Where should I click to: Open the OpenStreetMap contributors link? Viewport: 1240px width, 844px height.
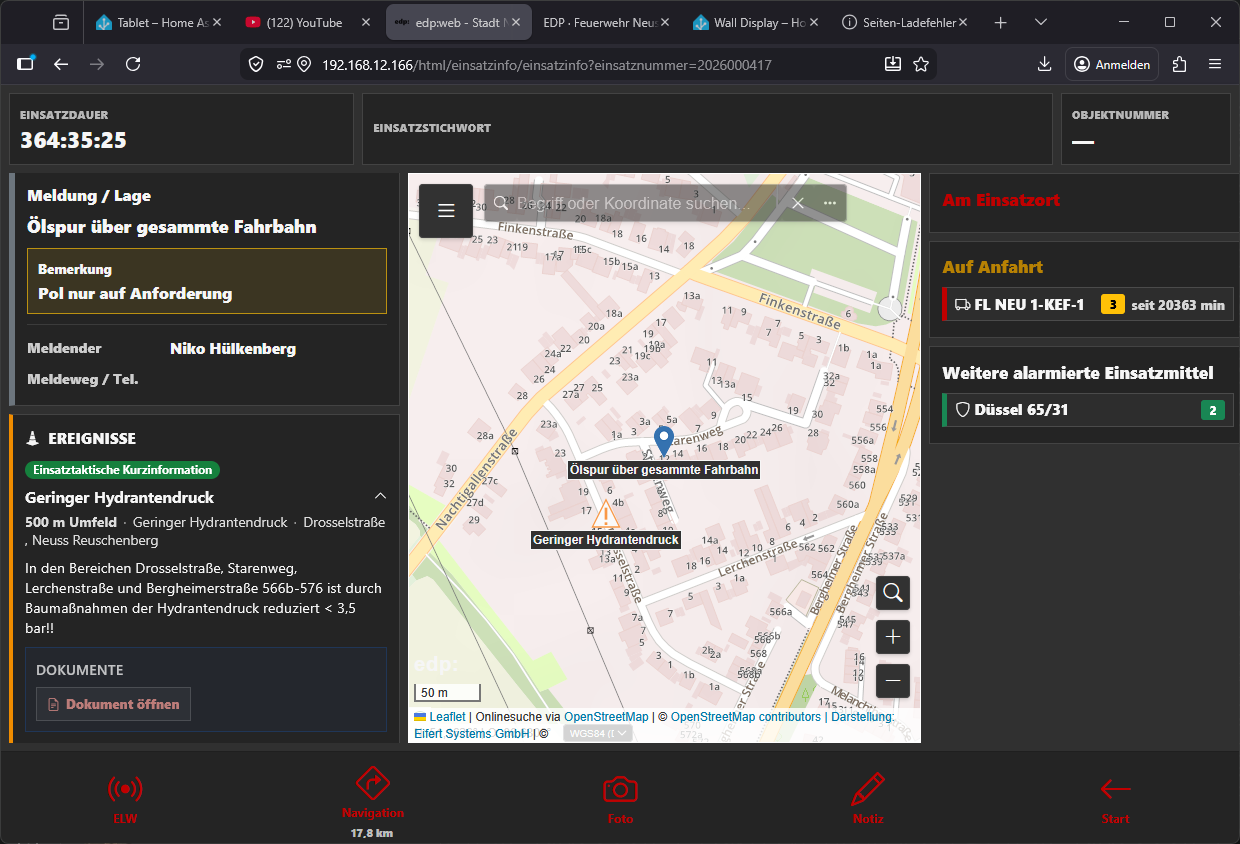745,717
